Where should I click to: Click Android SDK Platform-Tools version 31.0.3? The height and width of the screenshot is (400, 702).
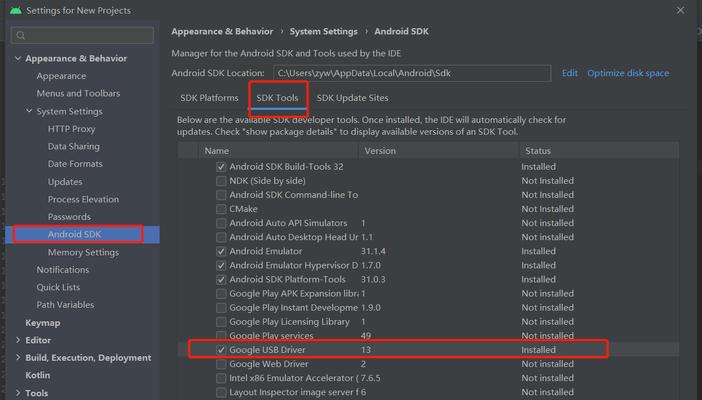click(x=373, y=280)
